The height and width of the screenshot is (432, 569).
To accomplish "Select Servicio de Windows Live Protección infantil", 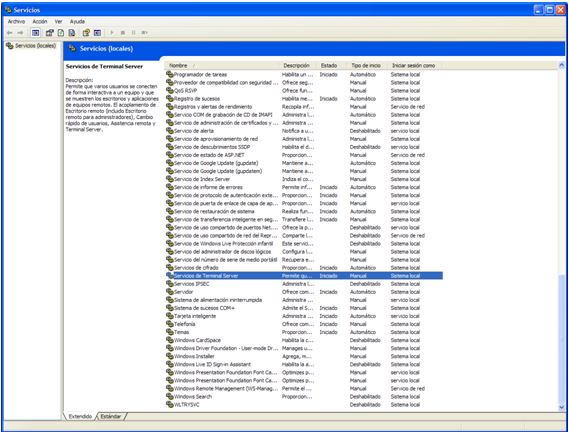I will tap(304, 244).
